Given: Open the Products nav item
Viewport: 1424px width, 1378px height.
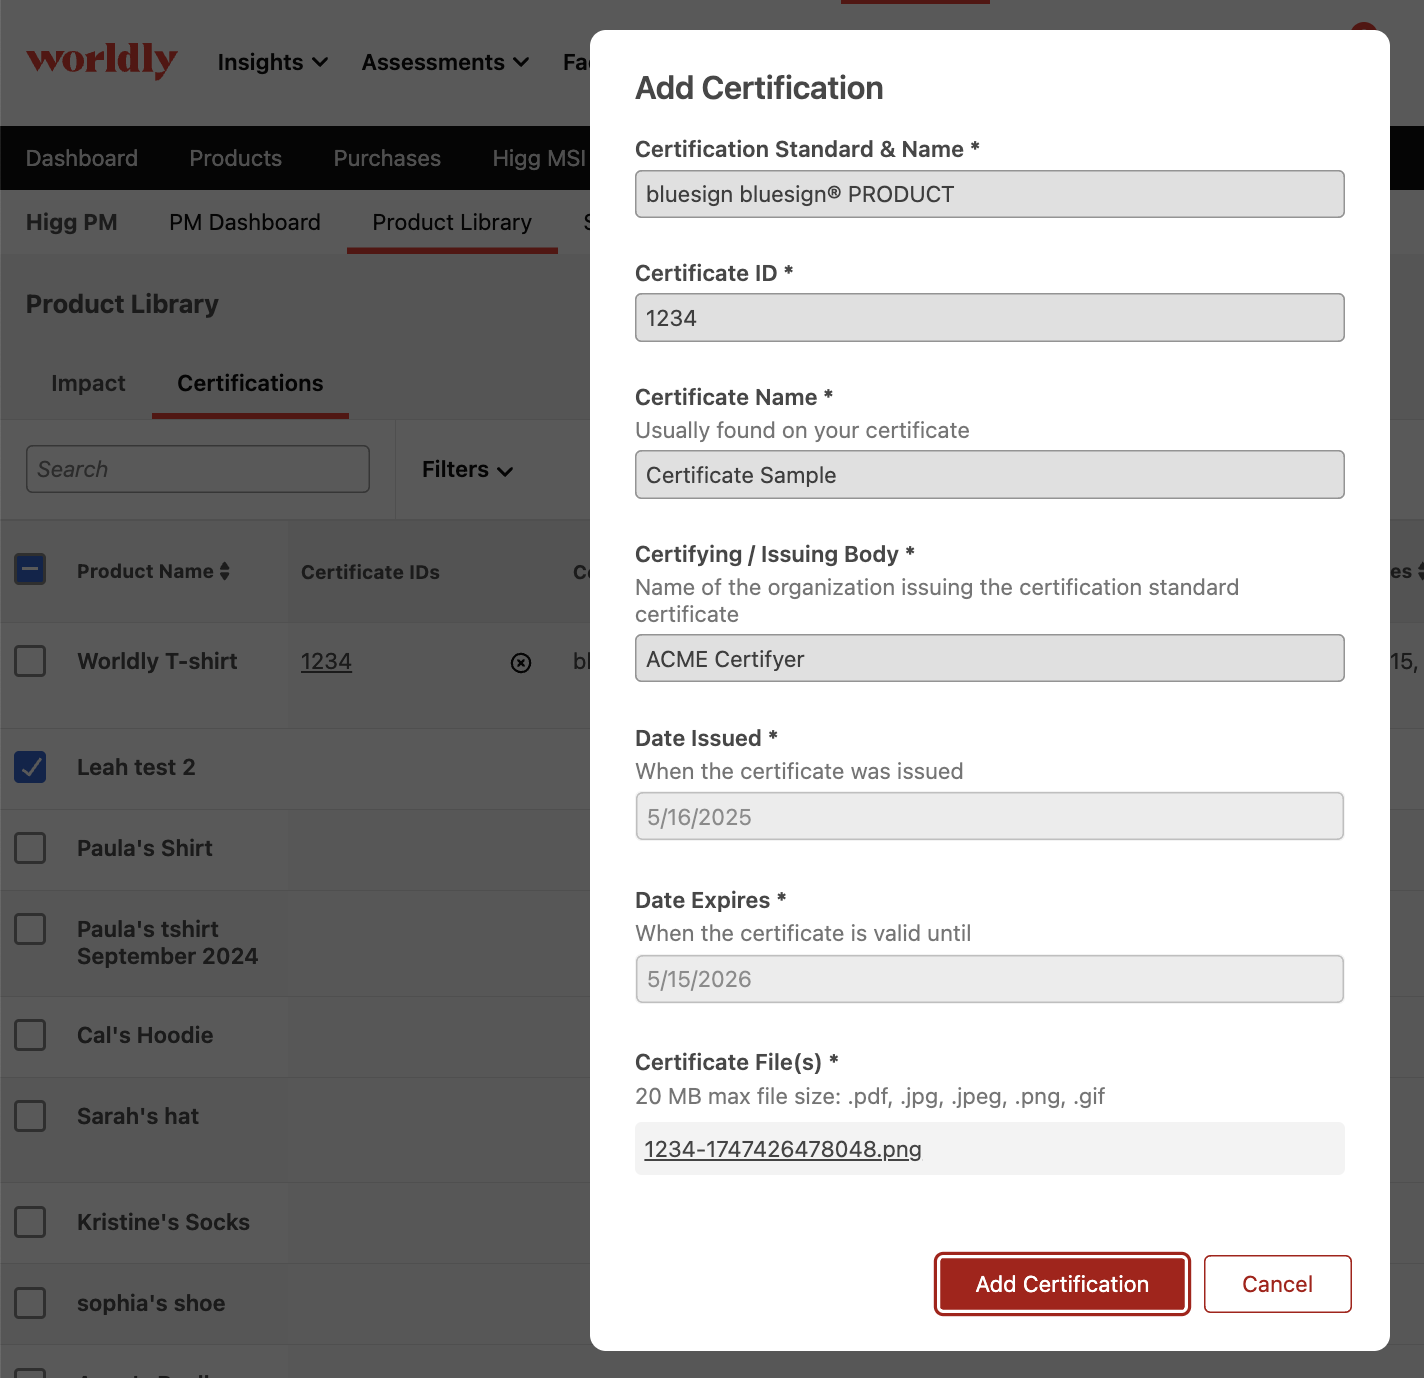Looking at the screenshot, I should click(x=236, y=158).
